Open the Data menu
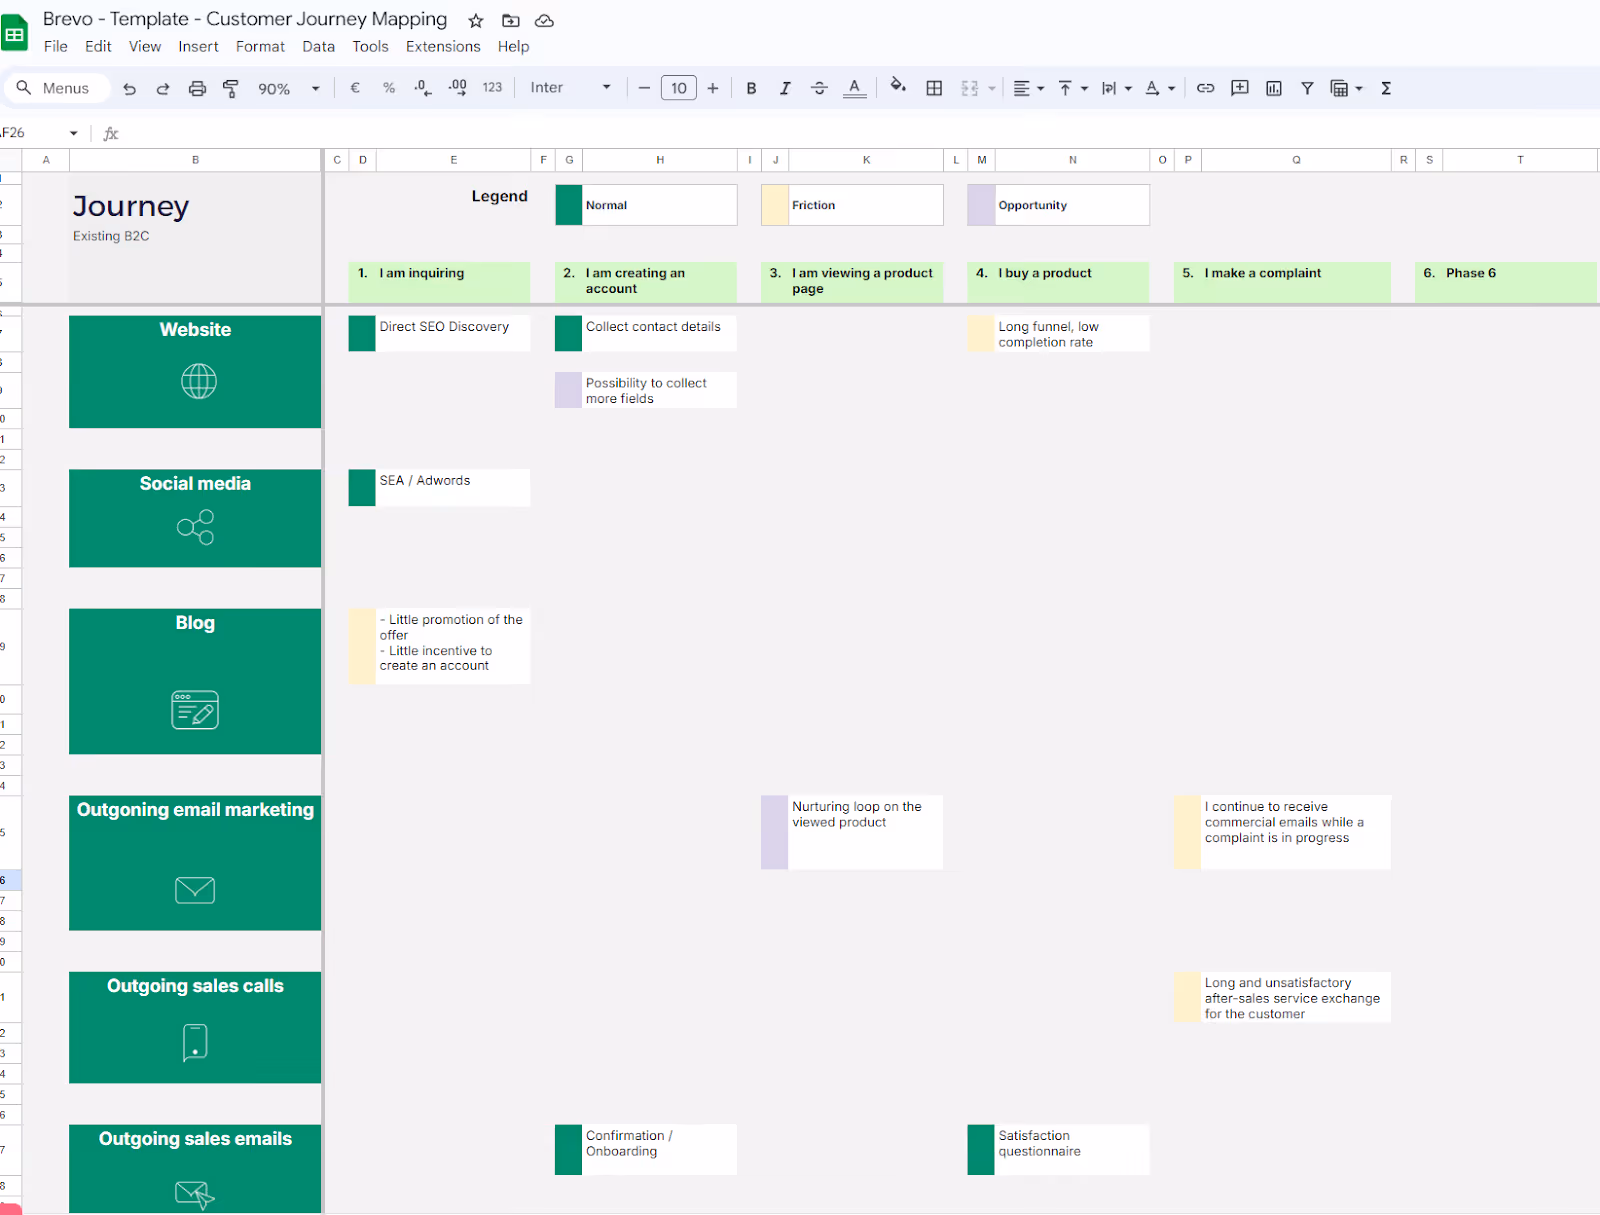 pyautogui.click(x=318, y=46)
